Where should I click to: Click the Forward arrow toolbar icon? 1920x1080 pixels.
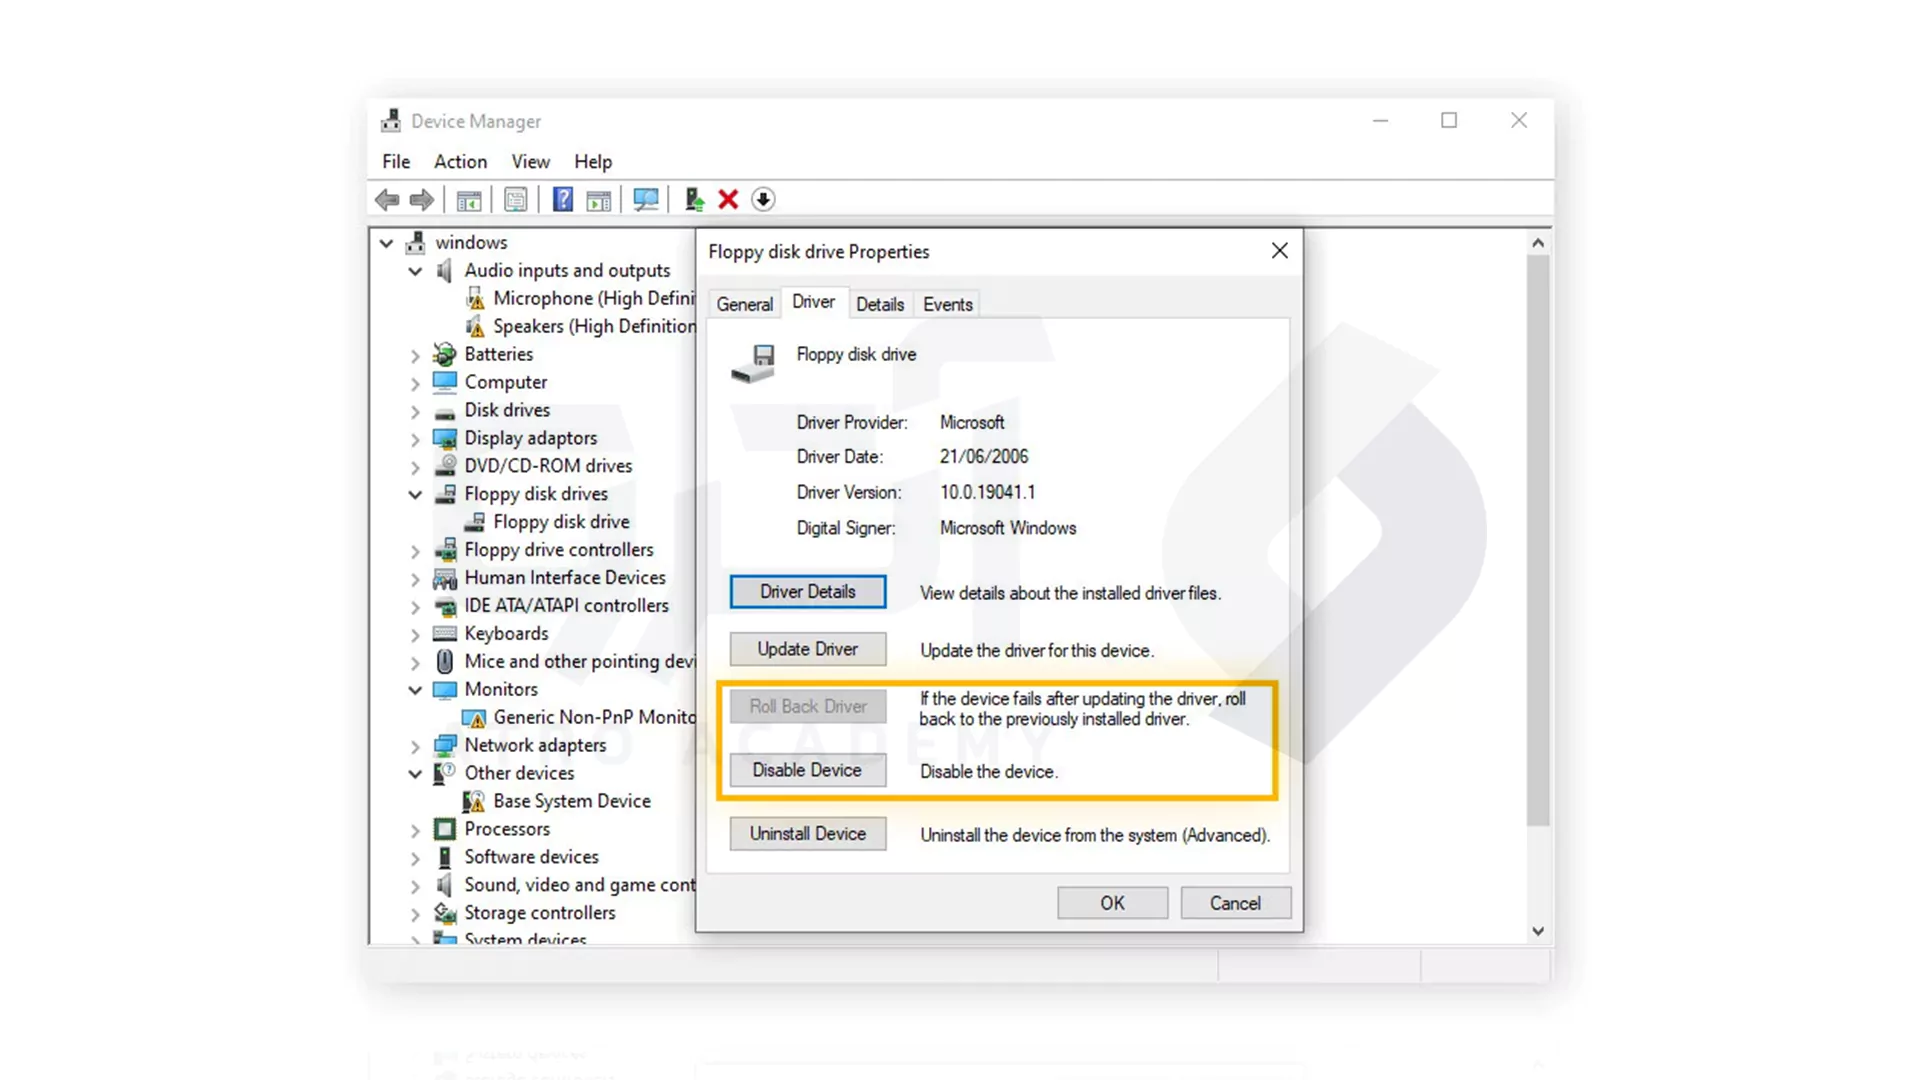tap(422, 200)
